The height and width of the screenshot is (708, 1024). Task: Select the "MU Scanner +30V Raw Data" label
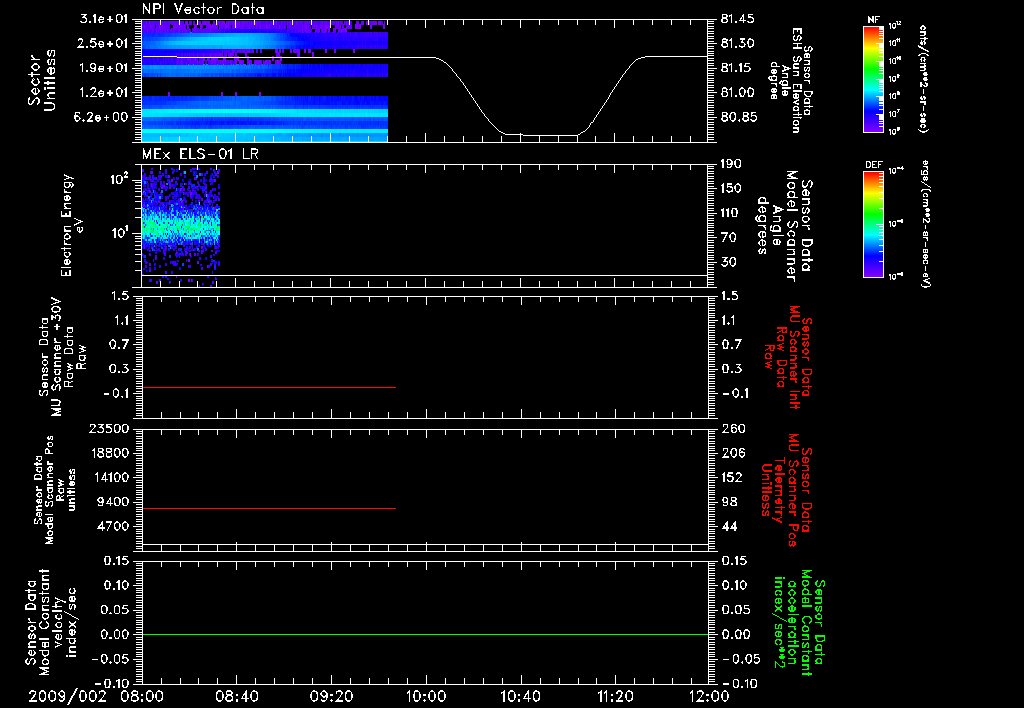tap(63, 358)
